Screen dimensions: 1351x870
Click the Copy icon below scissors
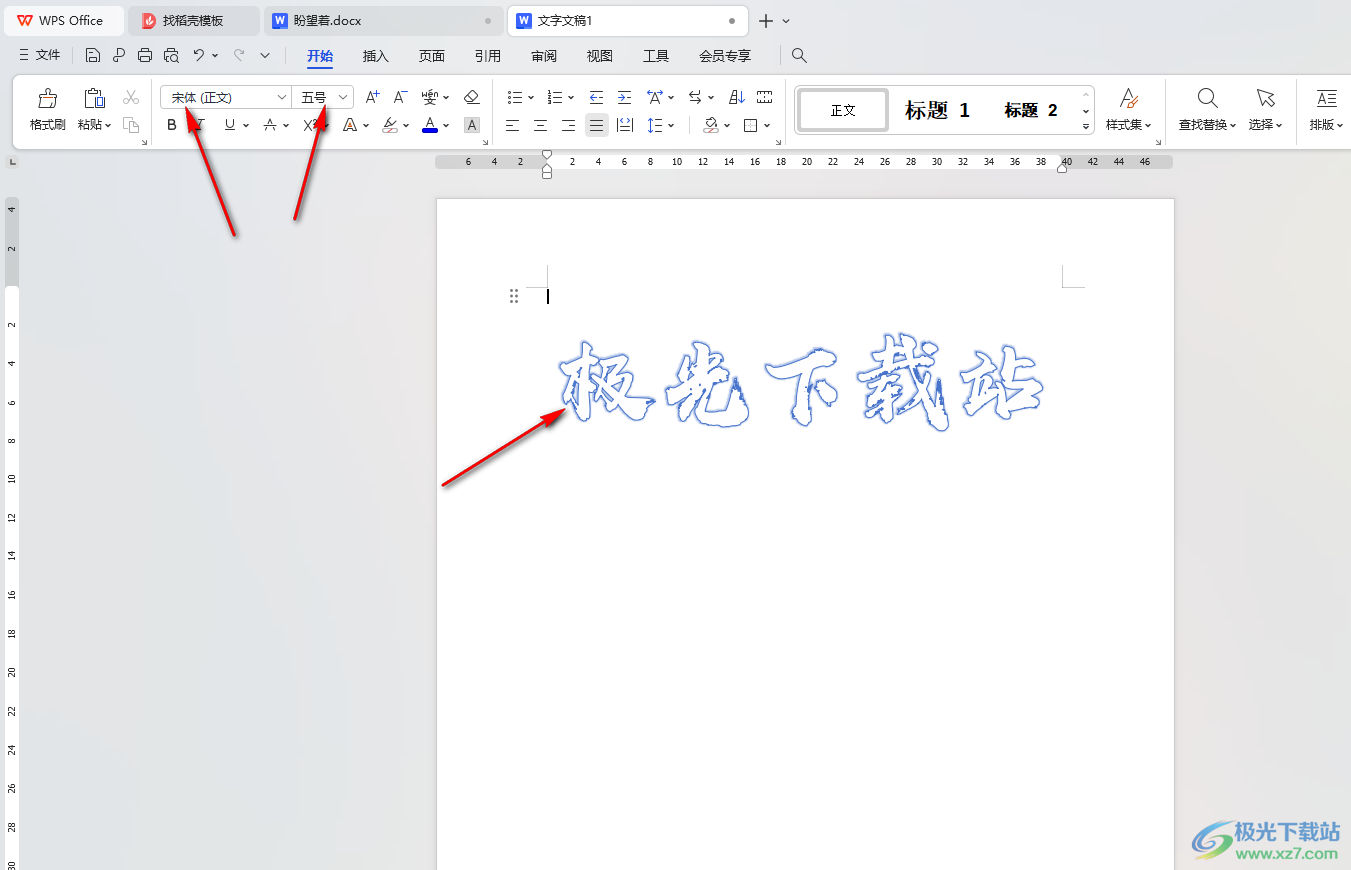pyautogui.click(x=131, y=125)
